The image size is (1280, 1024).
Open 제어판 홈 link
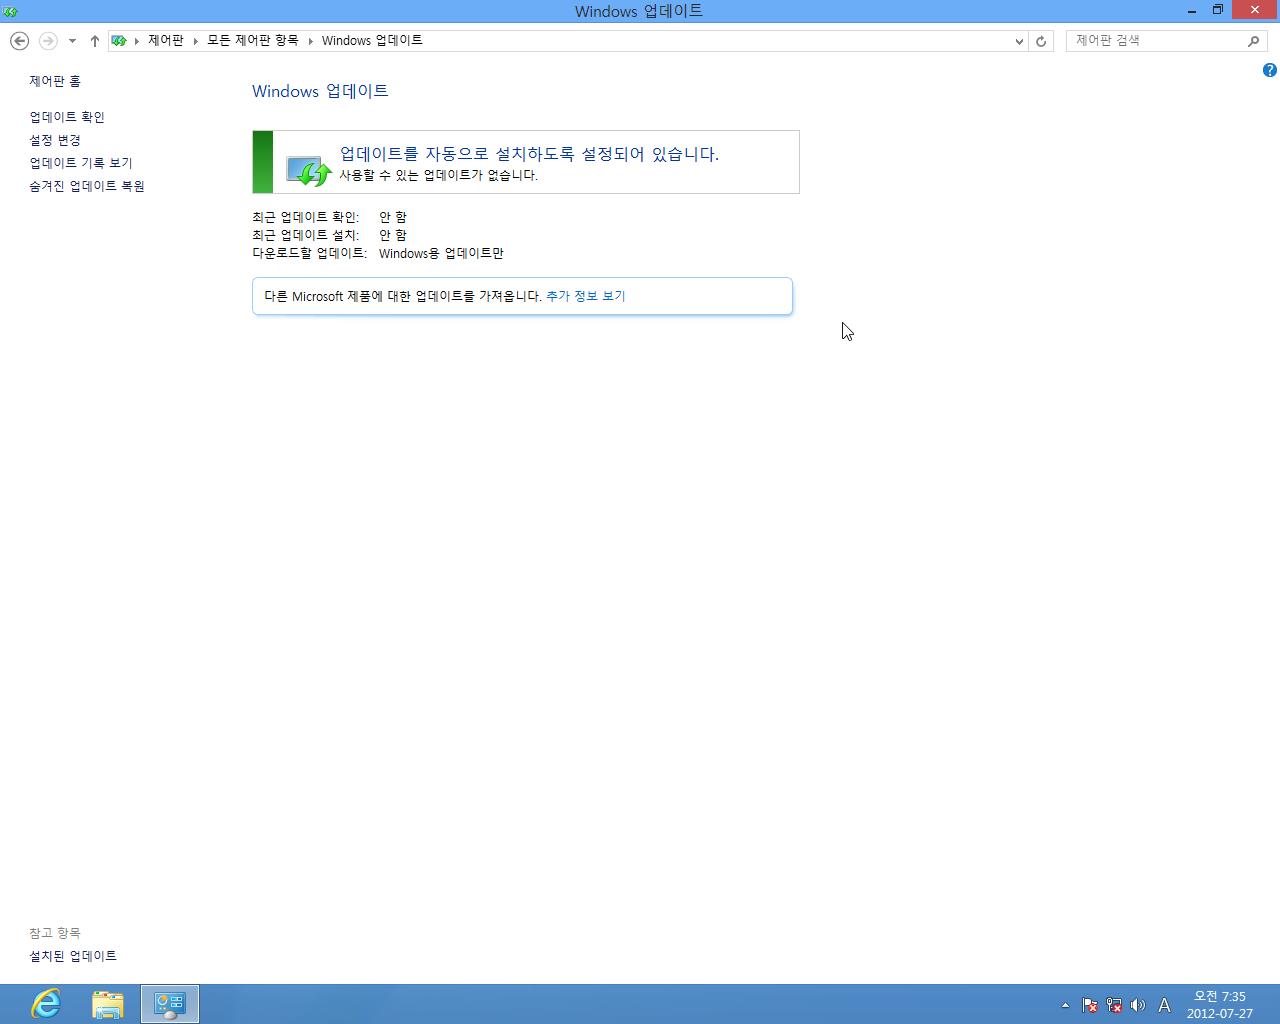click(x=55, y=81)
